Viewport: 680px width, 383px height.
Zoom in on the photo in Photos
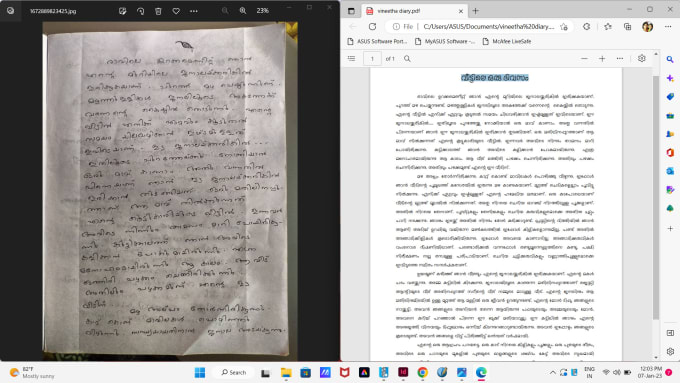(243, 11)
